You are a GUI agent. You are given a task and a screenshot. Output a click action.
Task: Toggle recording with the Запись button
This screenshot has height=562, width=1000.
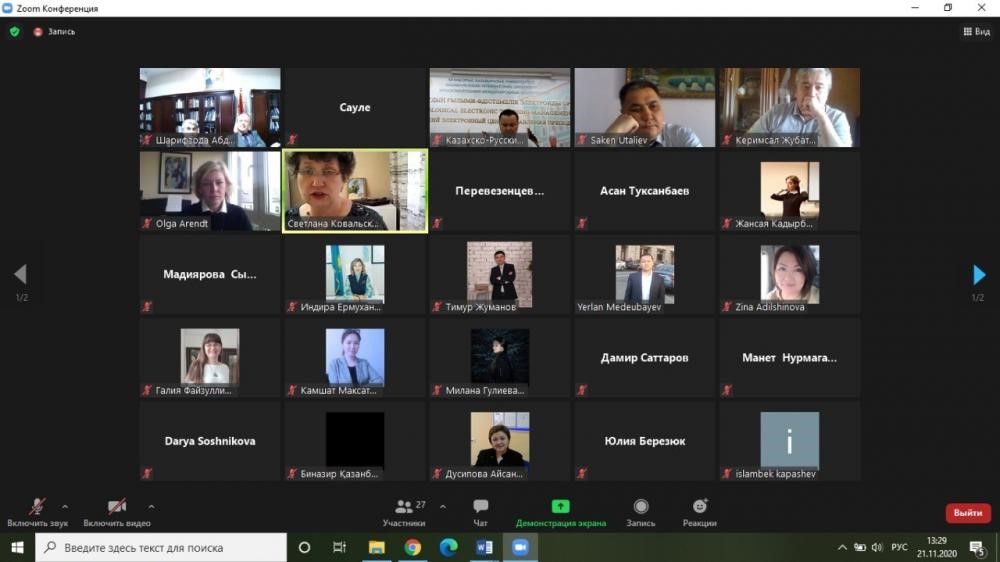pos(641,511)
